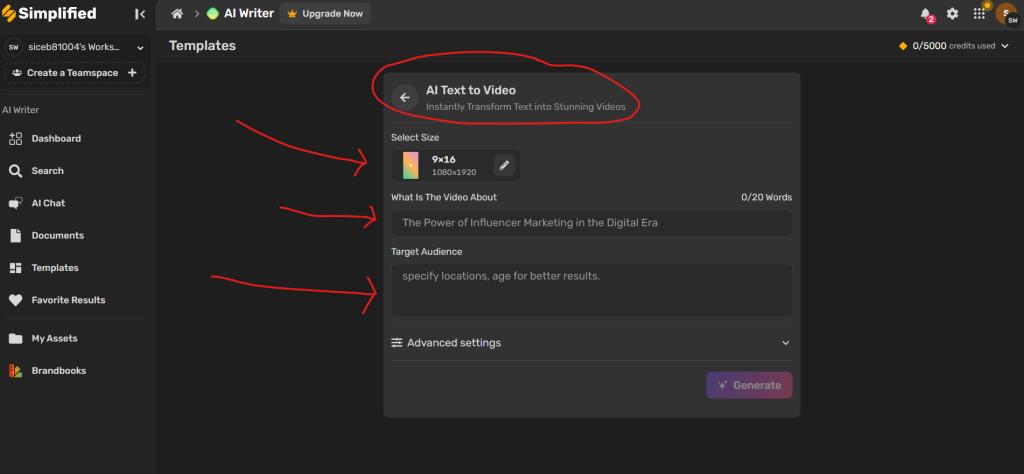Click the My Assets folder icon
The height and width of the screenshot is (474, 1024).
coord(16,339)
